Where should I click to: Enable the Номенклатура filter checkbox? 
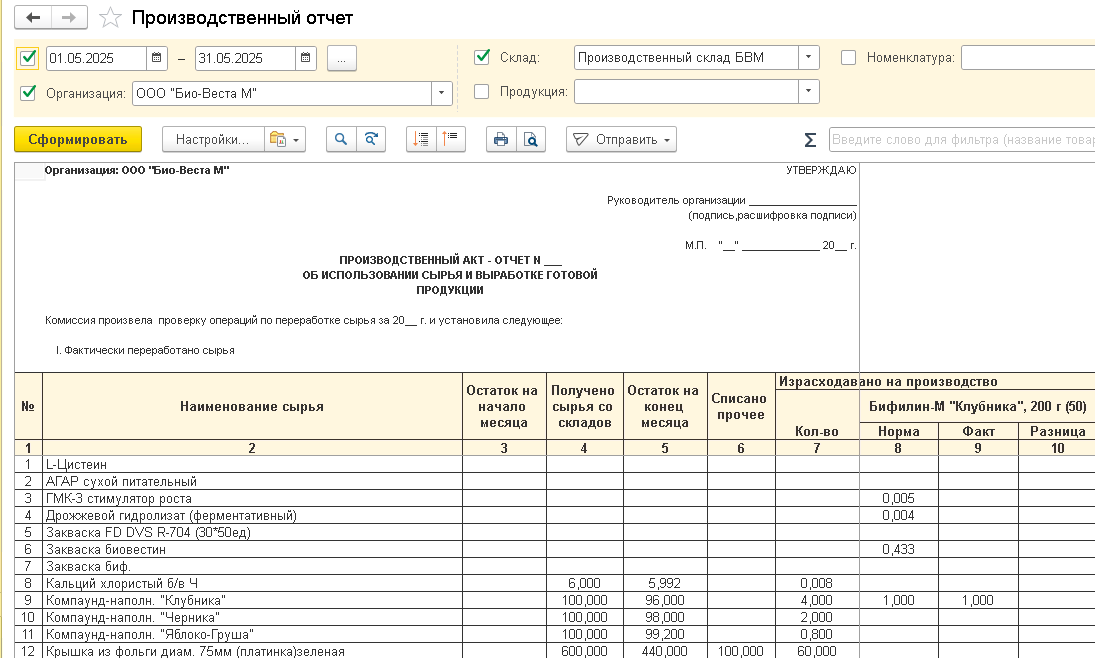coord(849,57)
